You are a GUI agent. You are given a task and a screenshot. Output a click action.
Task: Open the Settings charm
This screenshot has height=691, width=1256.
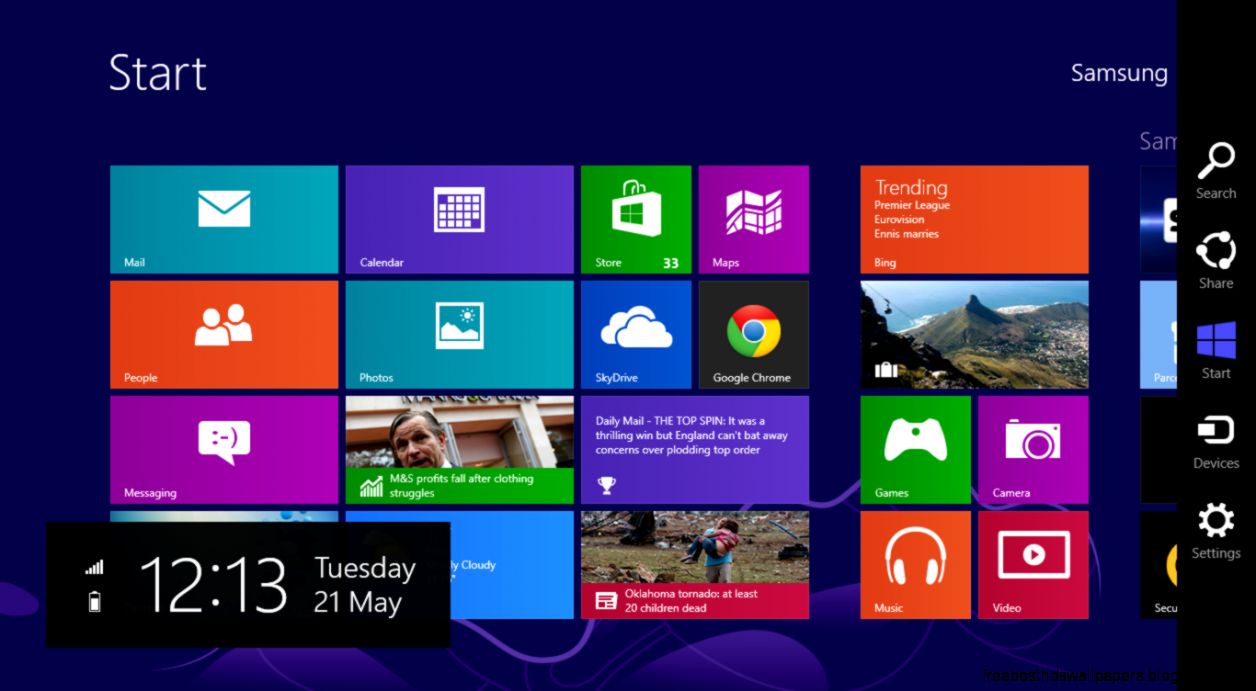pyautogui.click(x=1216, y=531)
